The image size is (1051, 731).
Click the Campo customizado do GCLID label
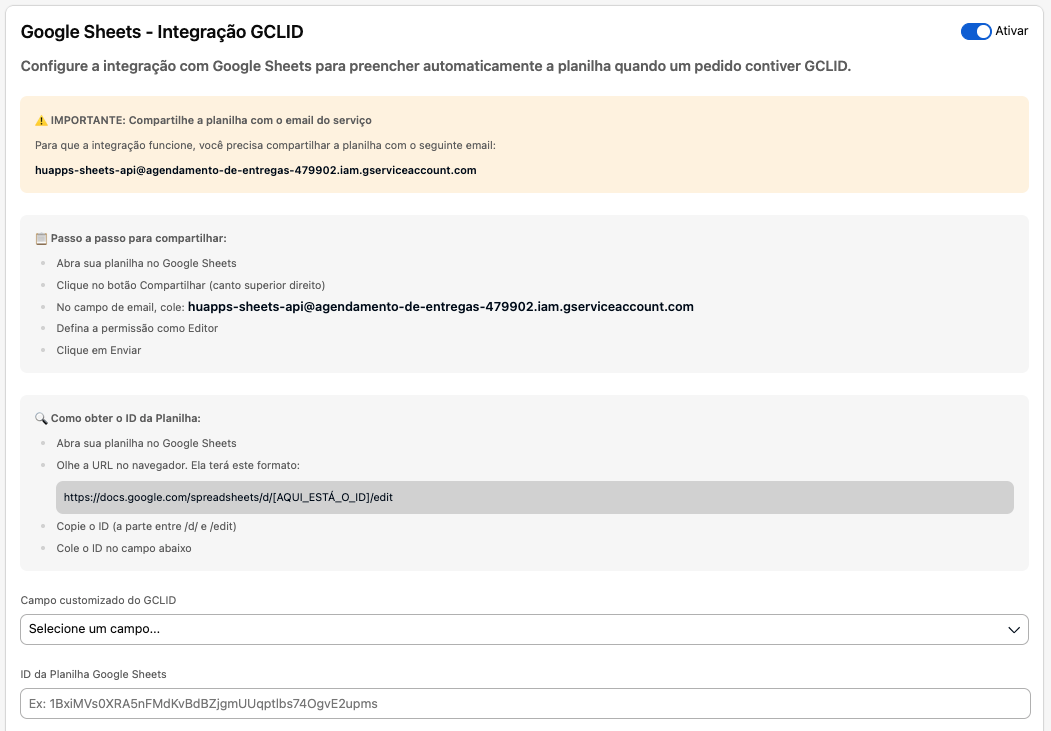[x=99, y=600]
